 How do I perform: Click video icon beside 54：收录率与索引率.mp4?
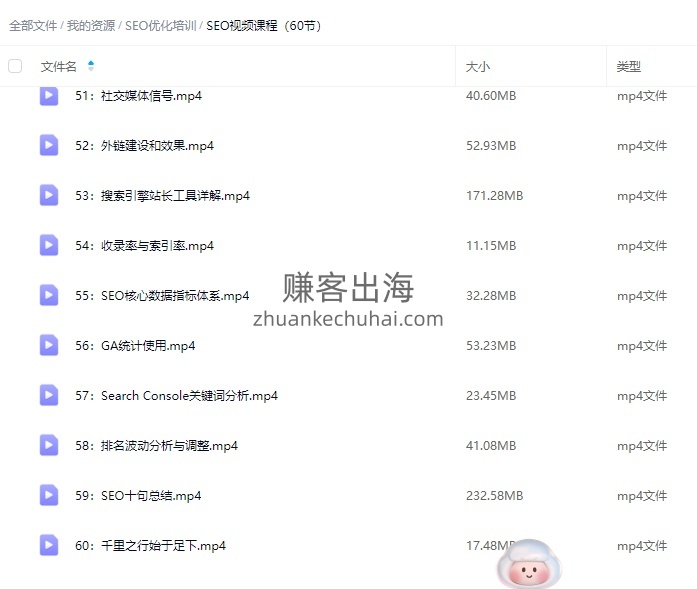pyautogui.click(x=49, y=246)
